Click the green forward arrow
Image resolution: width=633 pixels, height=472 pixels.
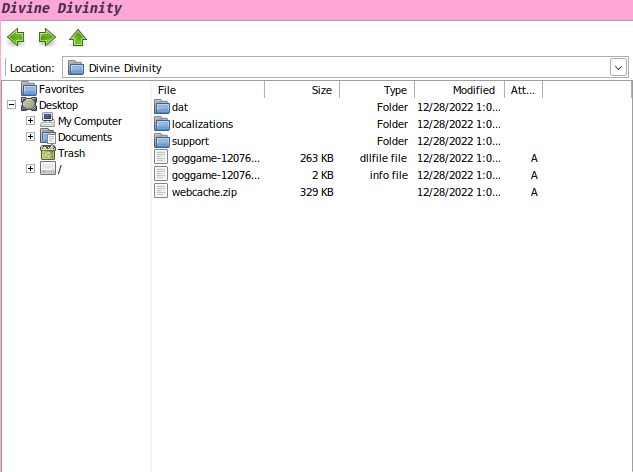coord(47,37)
